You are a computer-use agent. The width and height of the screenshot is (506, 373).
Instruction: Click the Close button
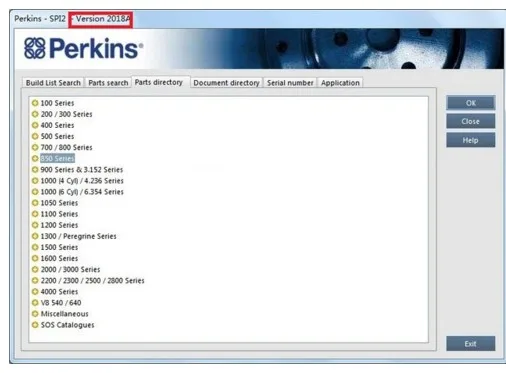pyautogui.click(x=471, y=121)
